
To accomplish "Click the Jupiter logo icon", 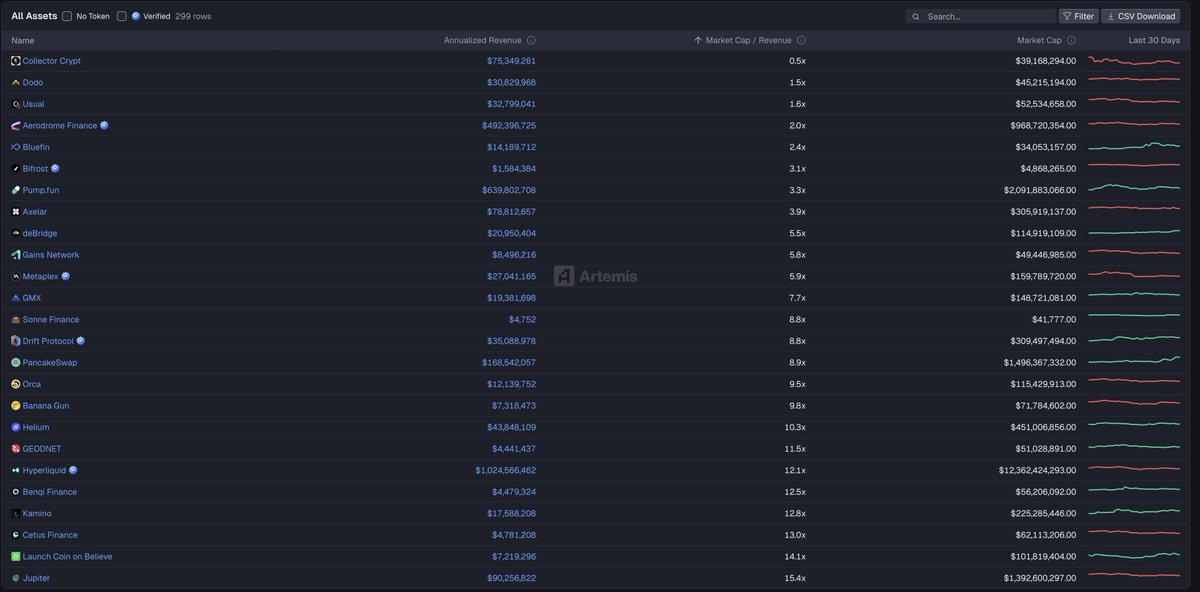I will [15, 578].
